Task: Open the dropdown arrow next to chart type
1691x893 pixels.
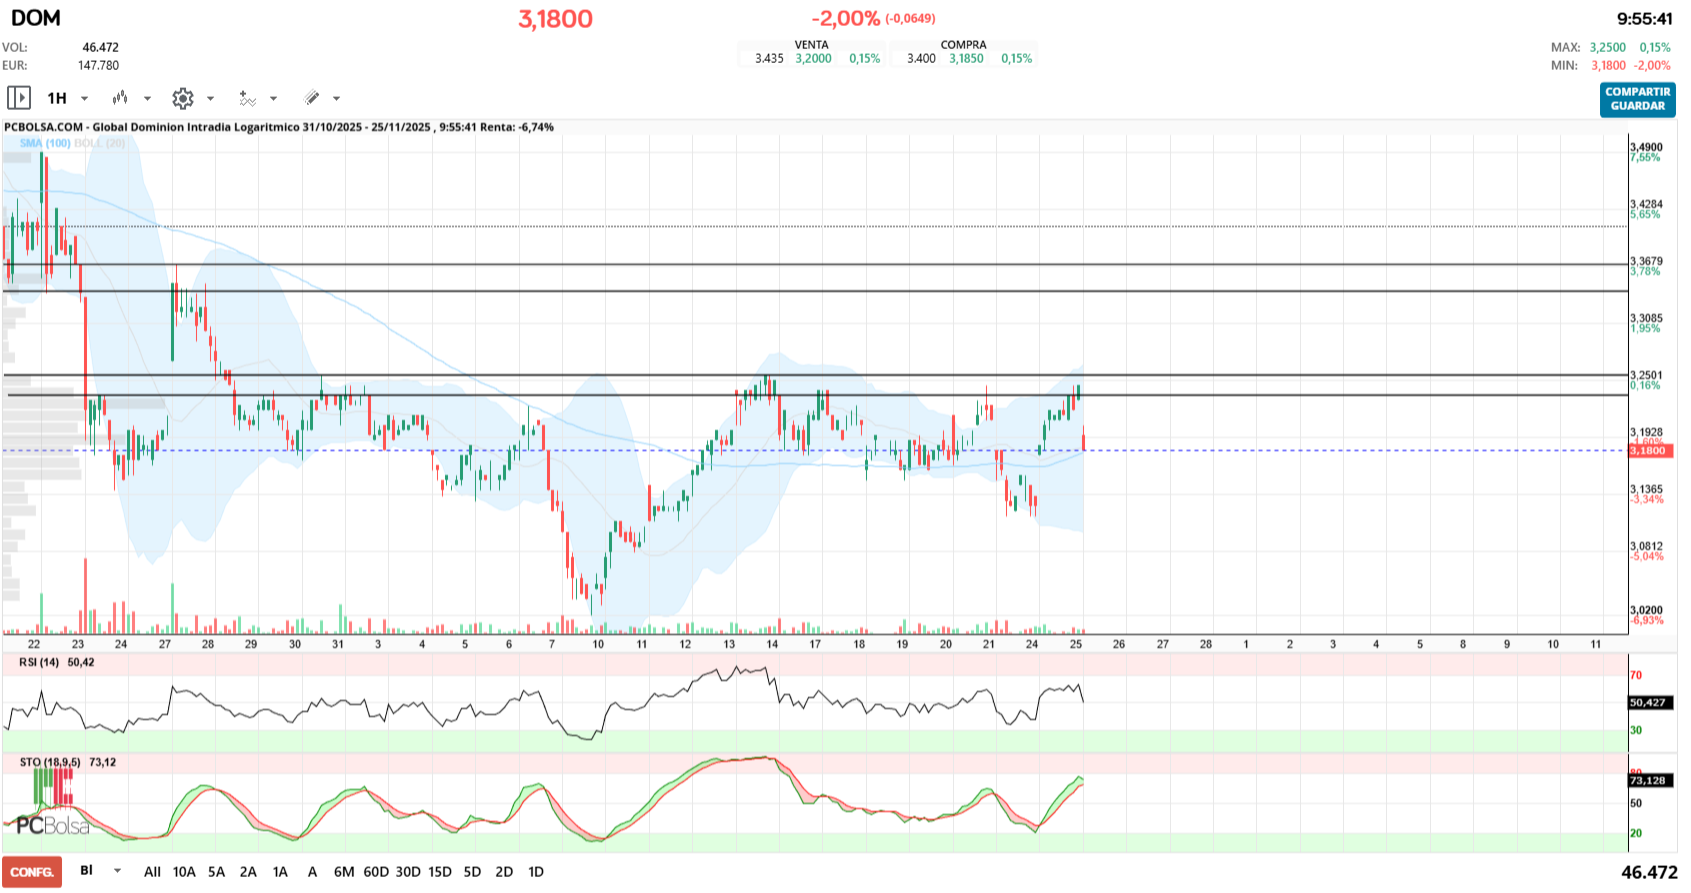Action: tap(147, 98)
